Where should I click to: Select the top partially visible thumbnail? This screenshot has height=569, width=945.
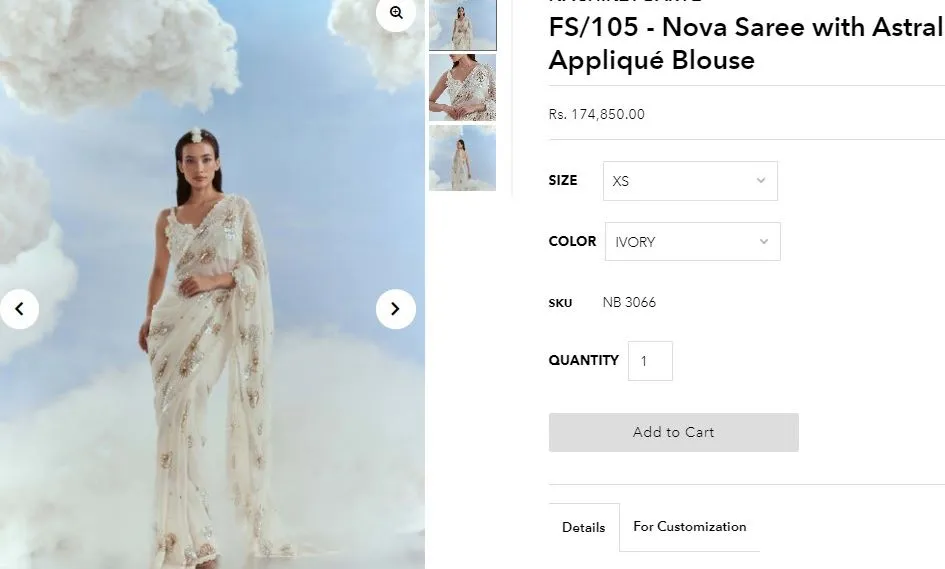pyautogui.click(x=462, y=24)
